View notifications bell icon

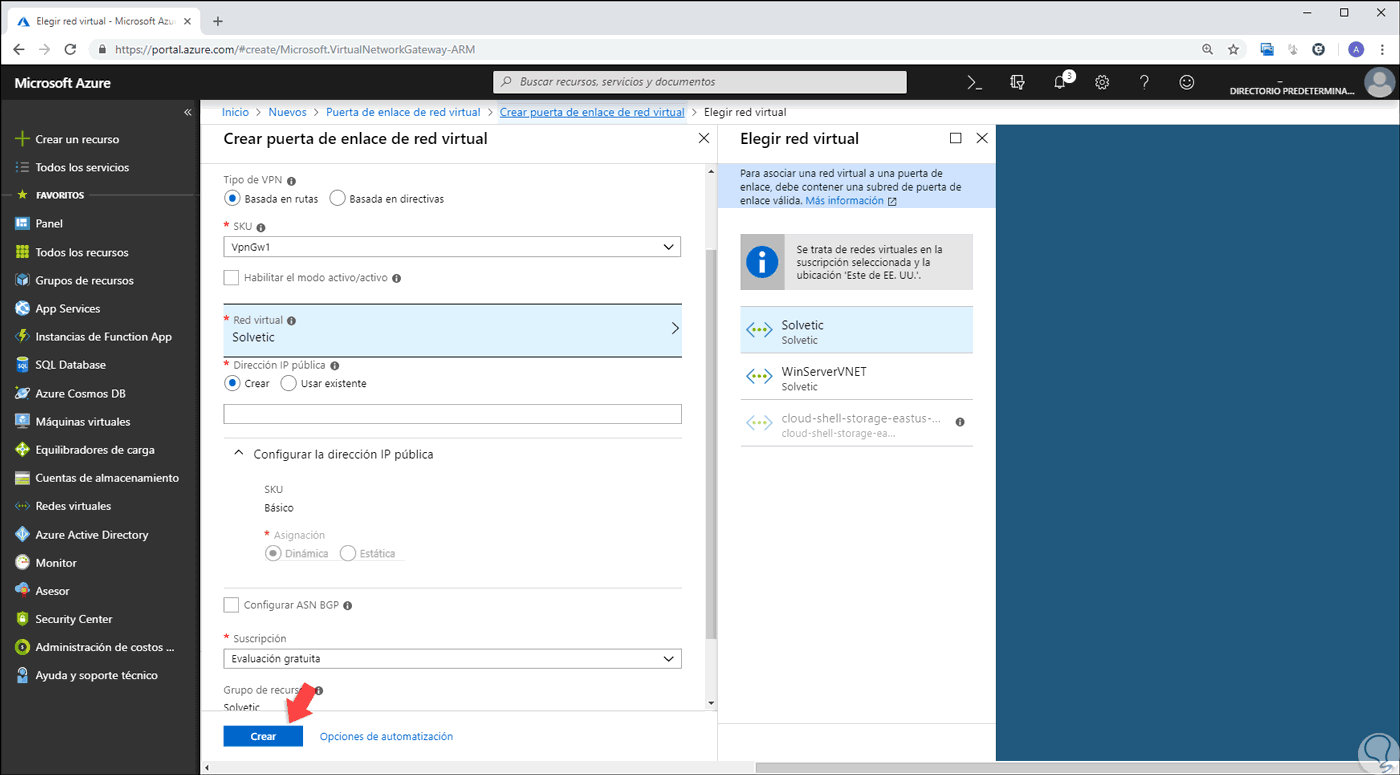point(1061,82)
